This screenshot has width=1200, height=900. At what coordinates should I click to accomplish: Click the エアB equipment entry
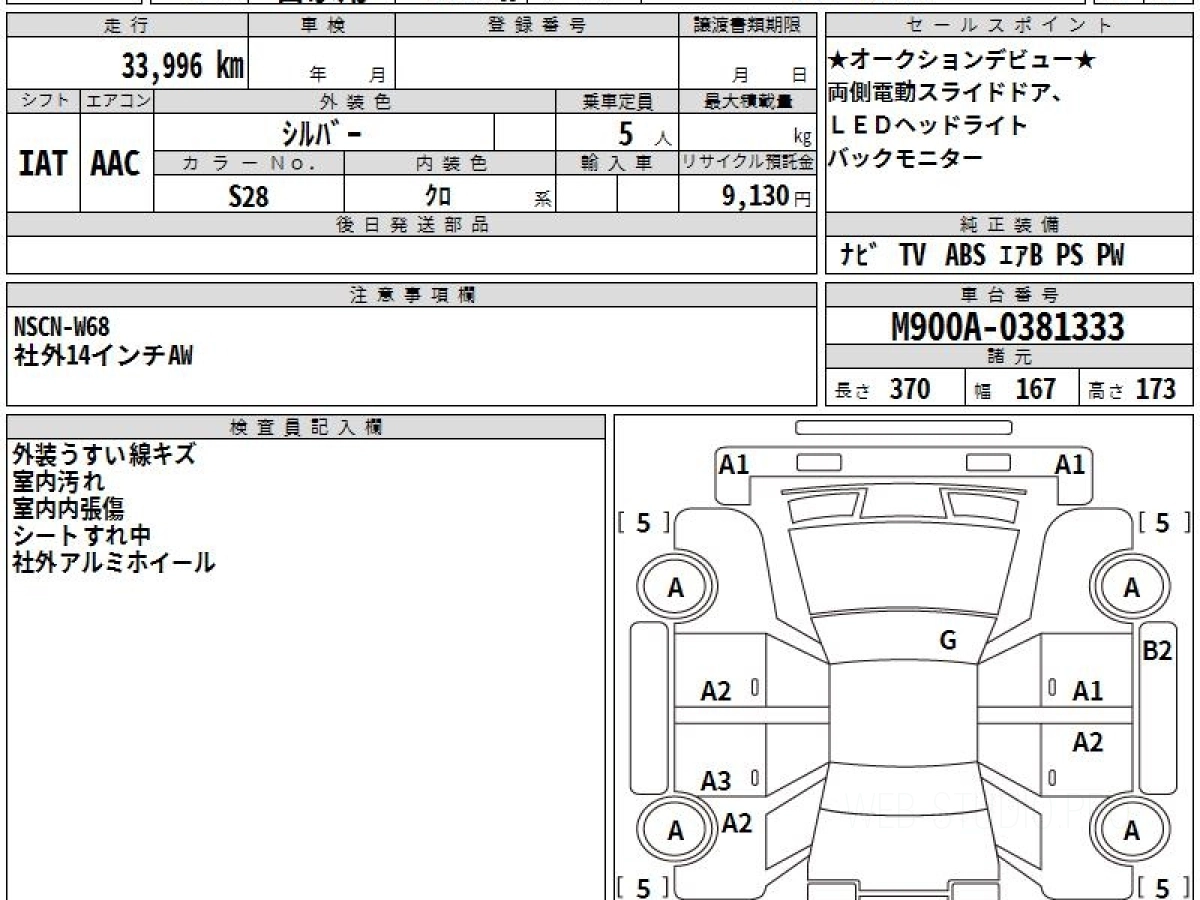[x=1020, y=255]
